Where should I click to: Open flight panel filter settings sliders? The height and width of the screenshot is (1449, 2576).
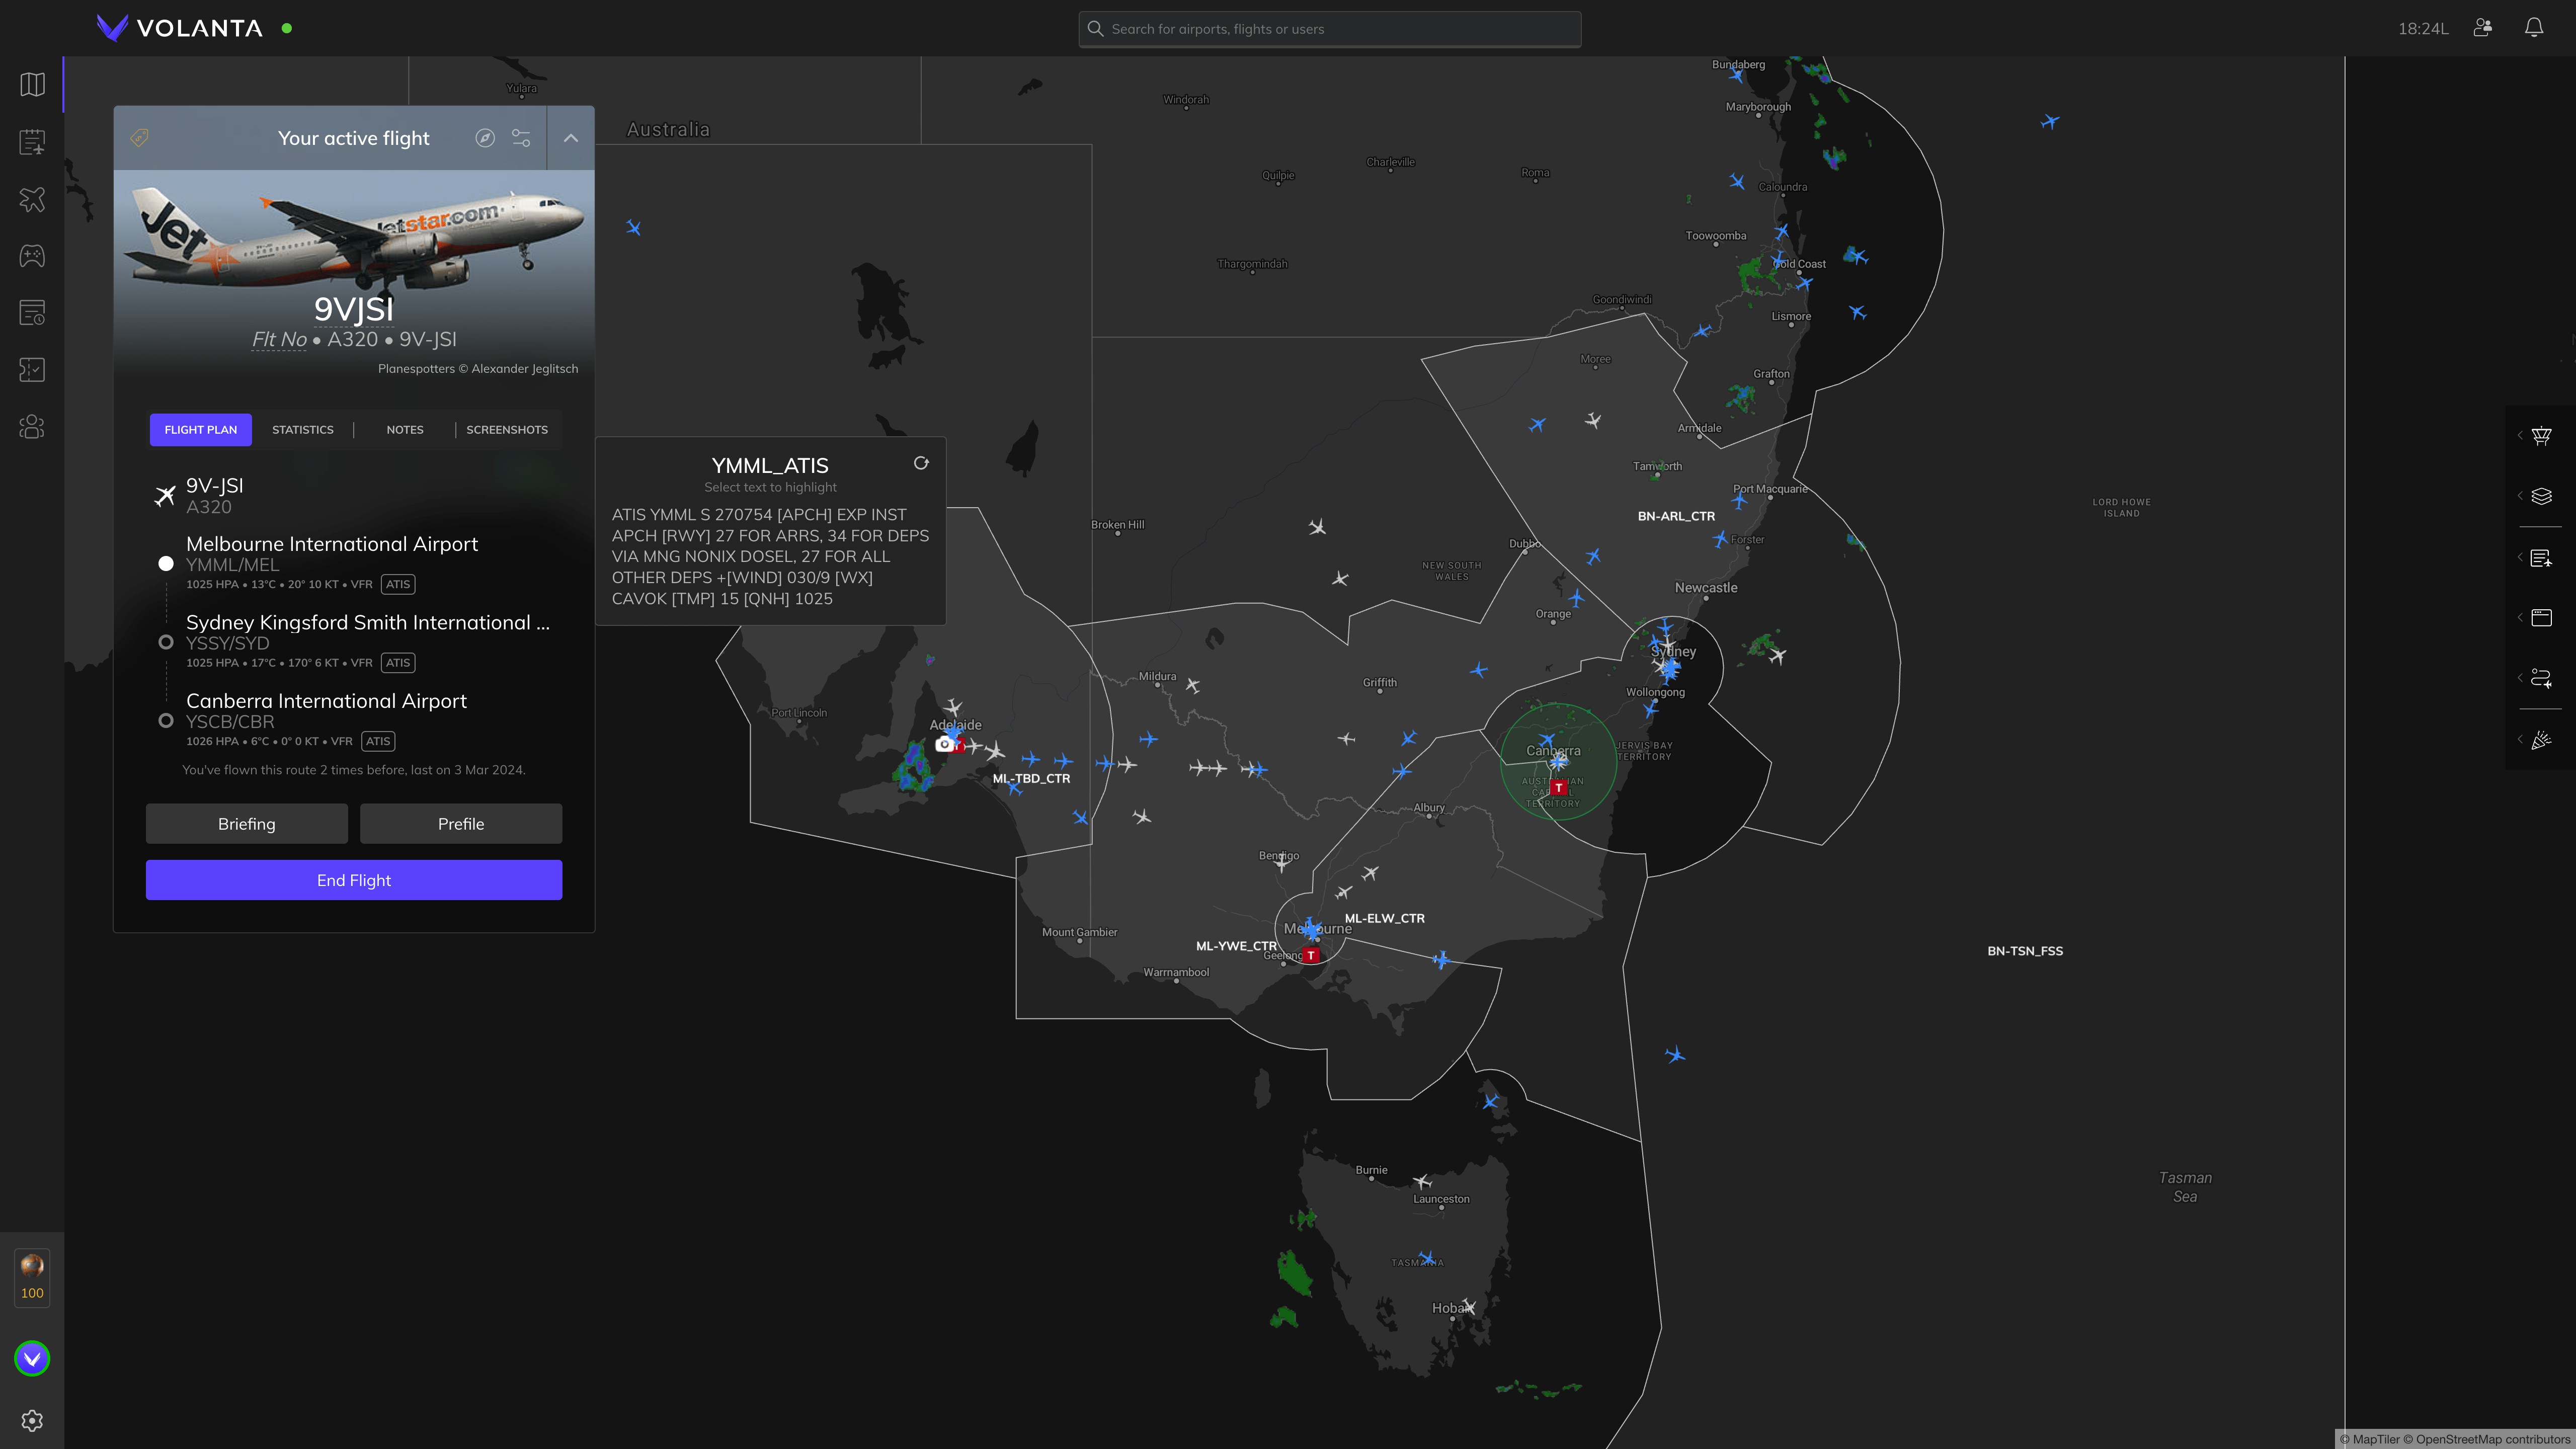pos(521,138)
